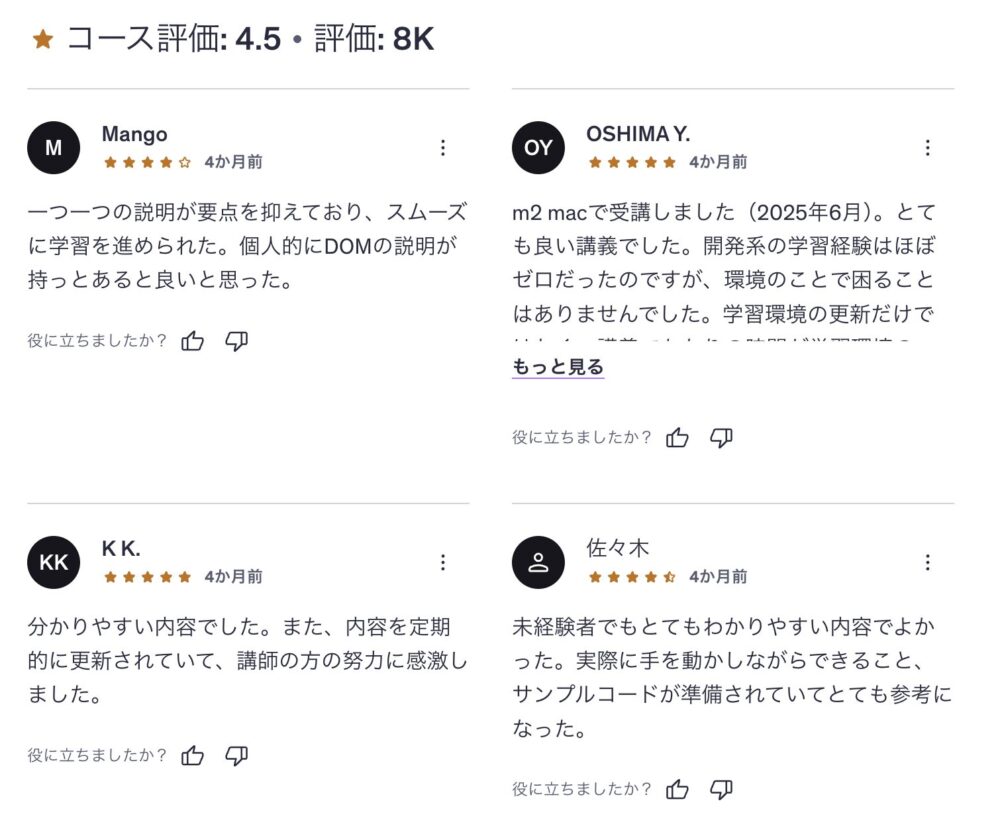Click the reviewer name OSHIMA Y.
The width and height of the screenshot is (1000, 840).
(638, 134)
